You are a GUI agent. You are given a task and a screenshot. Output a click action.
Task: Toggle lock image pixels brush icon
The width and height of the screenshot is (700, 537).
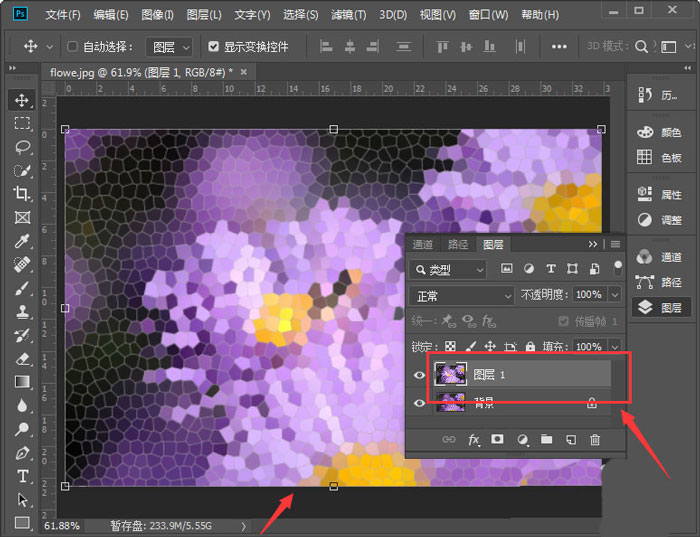[x=471, y=347]
